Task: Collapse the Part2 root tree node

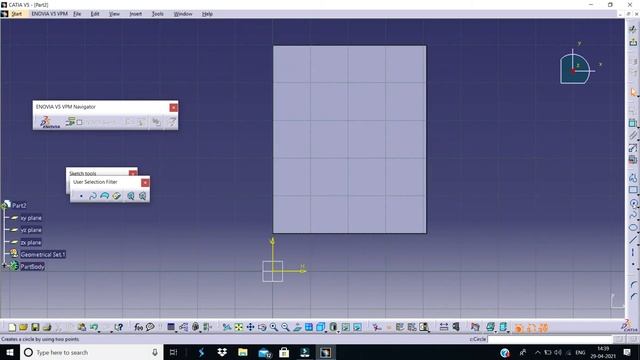Action: tap(4, 205)
